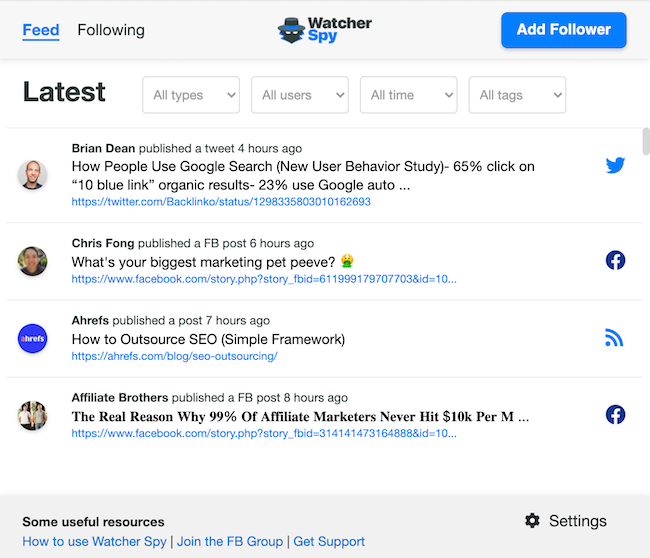This screenshot has height=558, width=650.
Task: Open How to use Watcher Spy link
Action: (95, 541)
